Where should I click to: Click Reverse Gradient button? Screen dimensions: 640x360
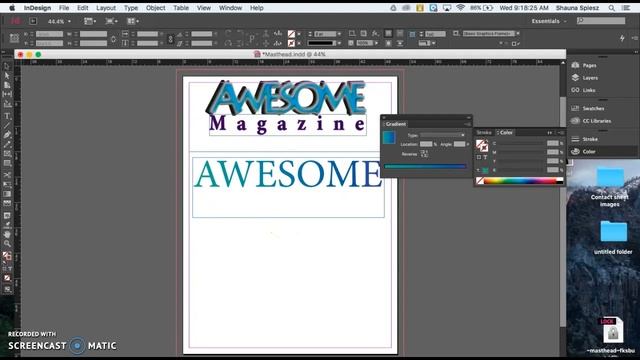tap(424, 154)
